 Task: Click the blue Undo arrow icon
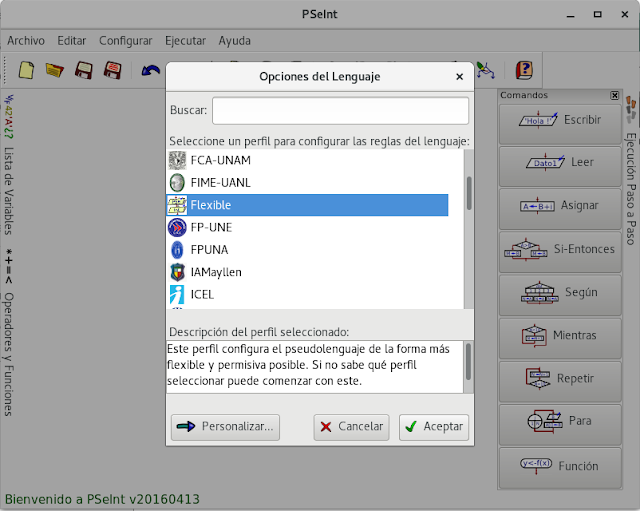151,70
